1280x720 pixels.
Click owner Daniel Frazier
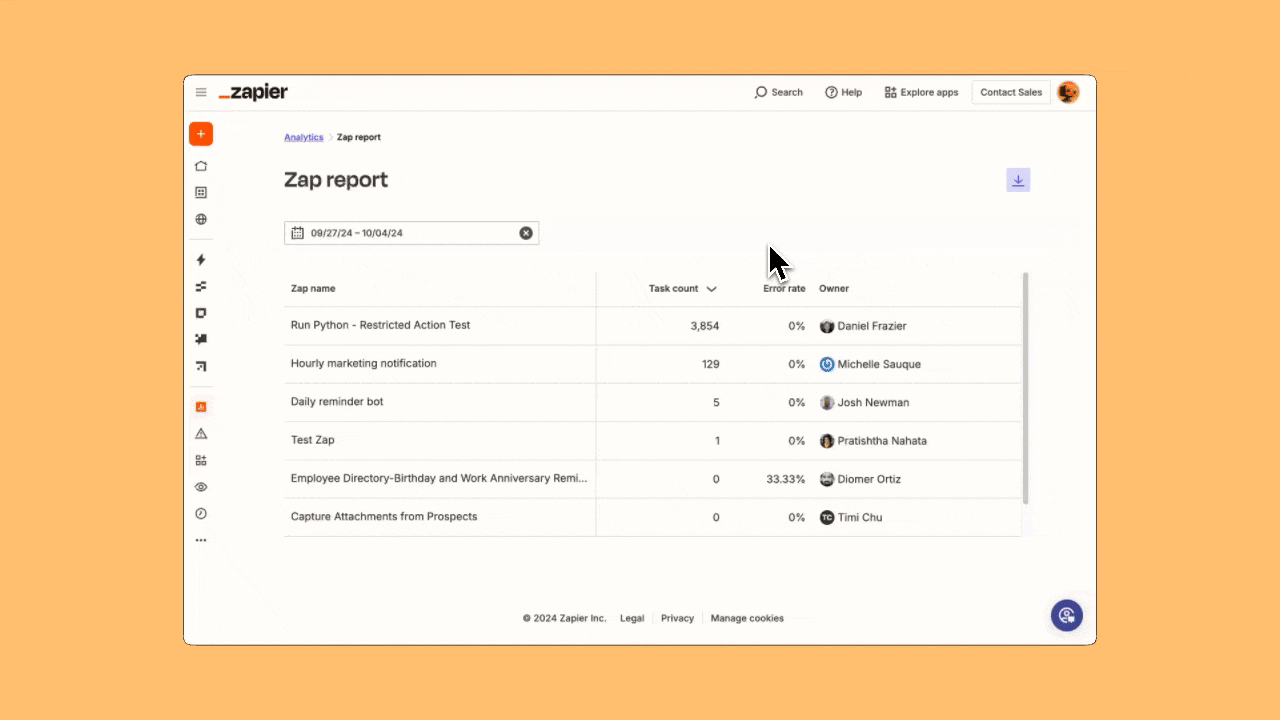pos(863,326)
